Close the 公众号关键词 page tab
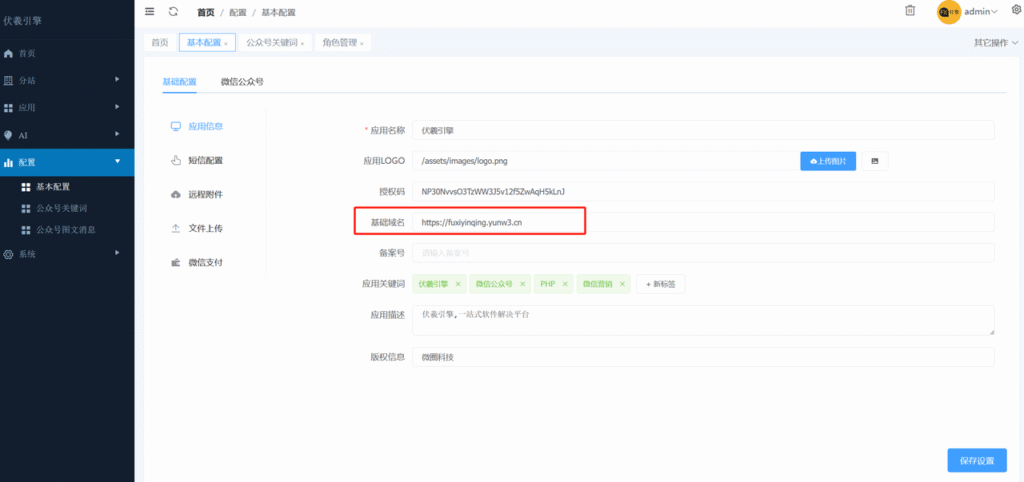 (x=302, y=44)
